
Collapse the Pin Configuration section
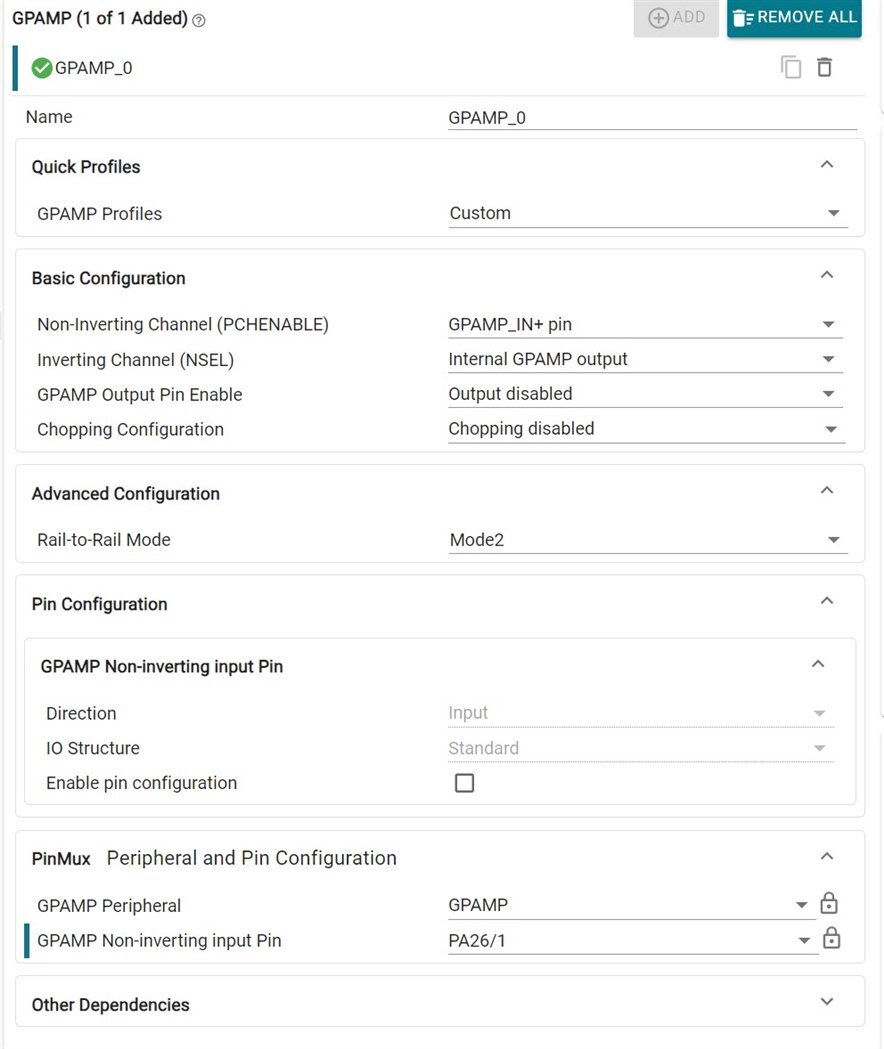826,601
